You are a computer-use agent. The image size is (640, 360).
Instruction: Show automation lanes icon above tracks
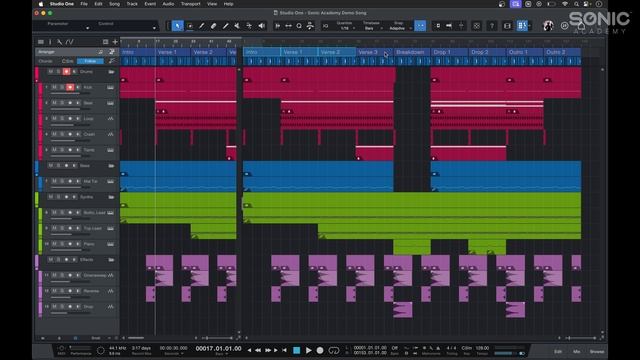[x=70, y=42]
